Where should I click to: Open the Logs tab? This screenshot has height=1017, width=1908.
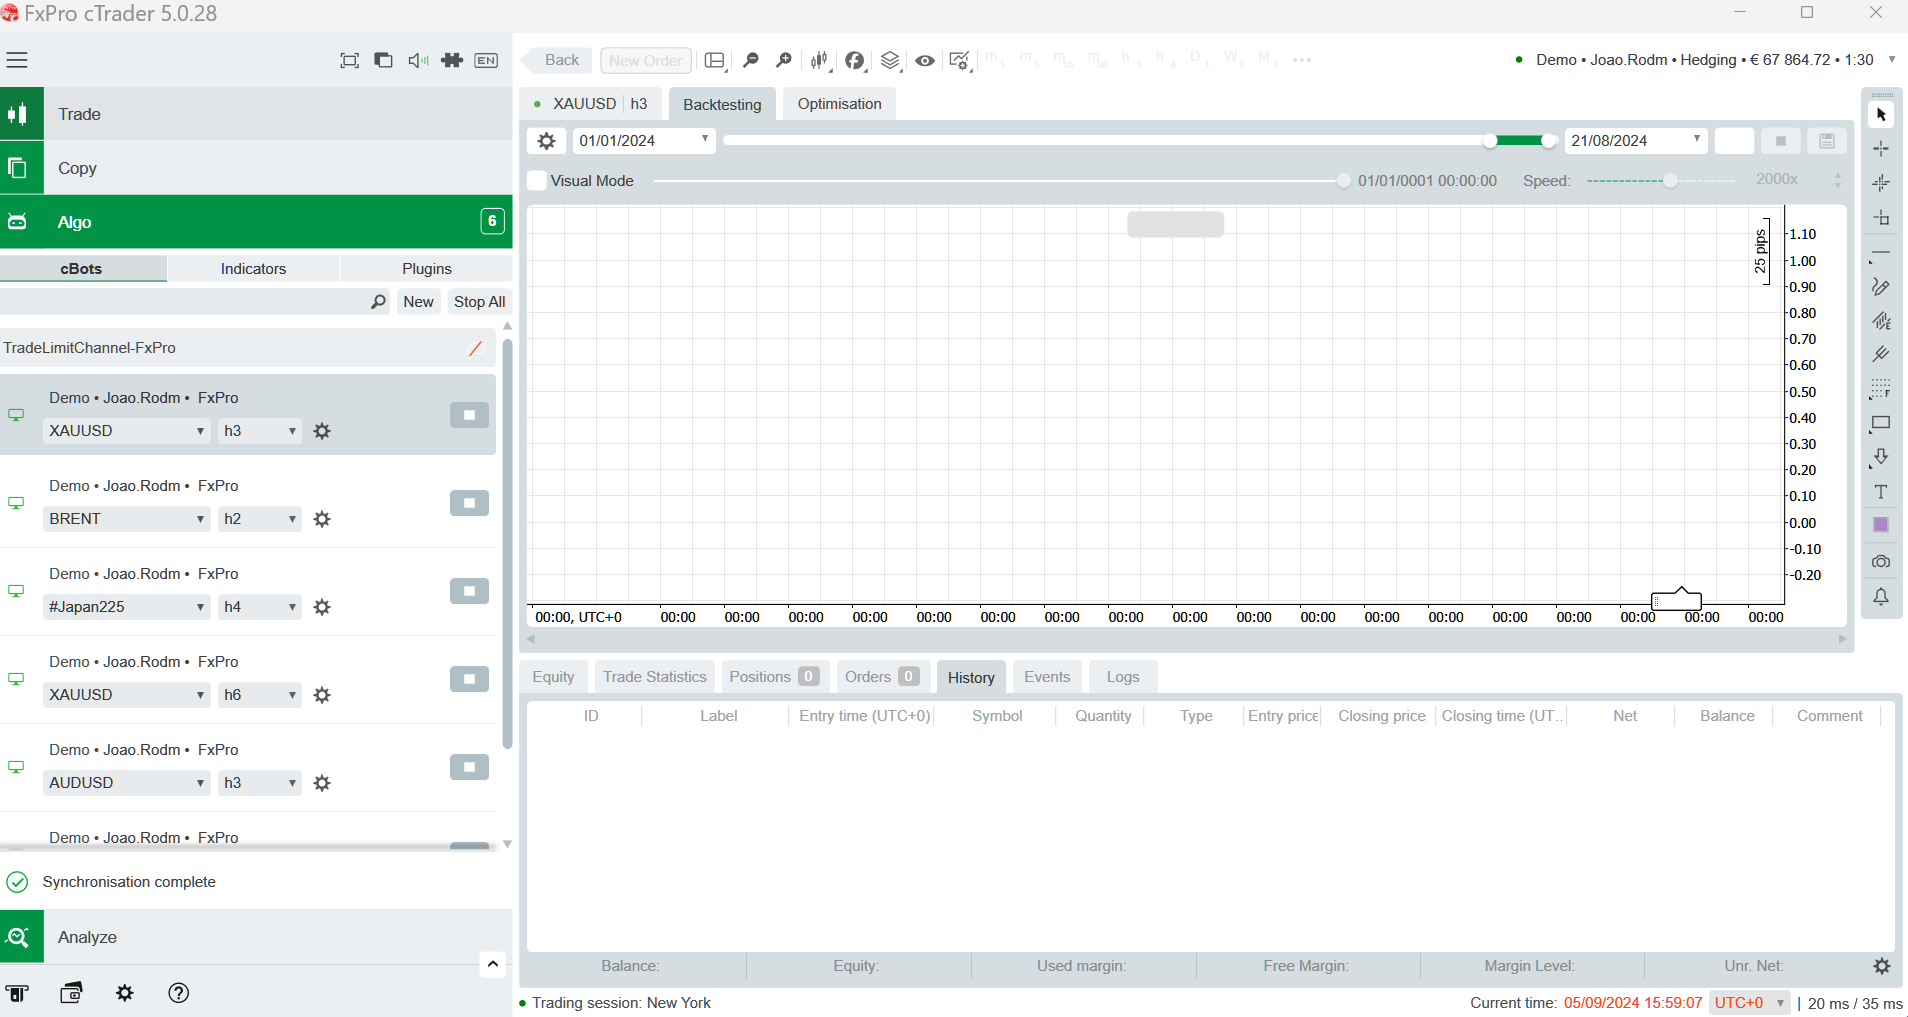click(x=1123, y=677)
